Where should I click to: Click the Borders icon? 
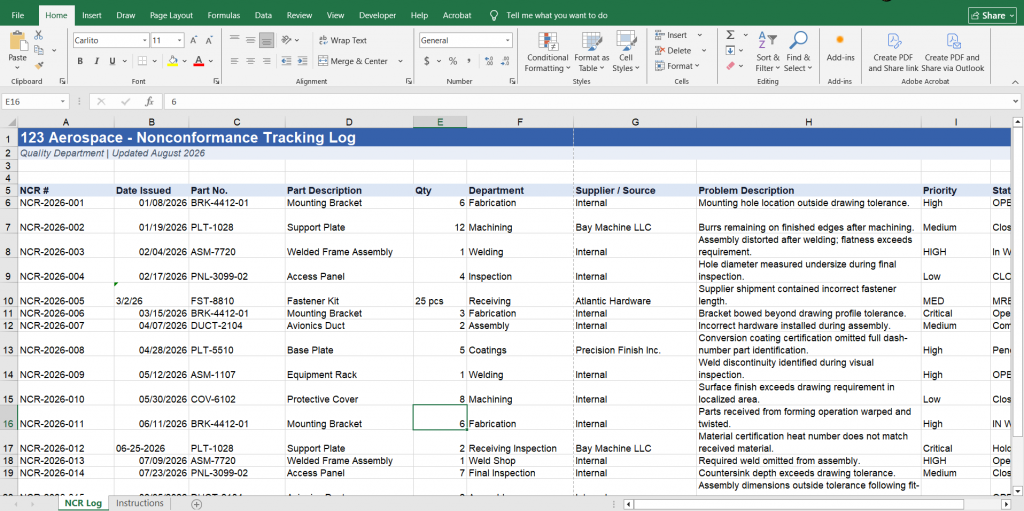[x=142, y=61]
